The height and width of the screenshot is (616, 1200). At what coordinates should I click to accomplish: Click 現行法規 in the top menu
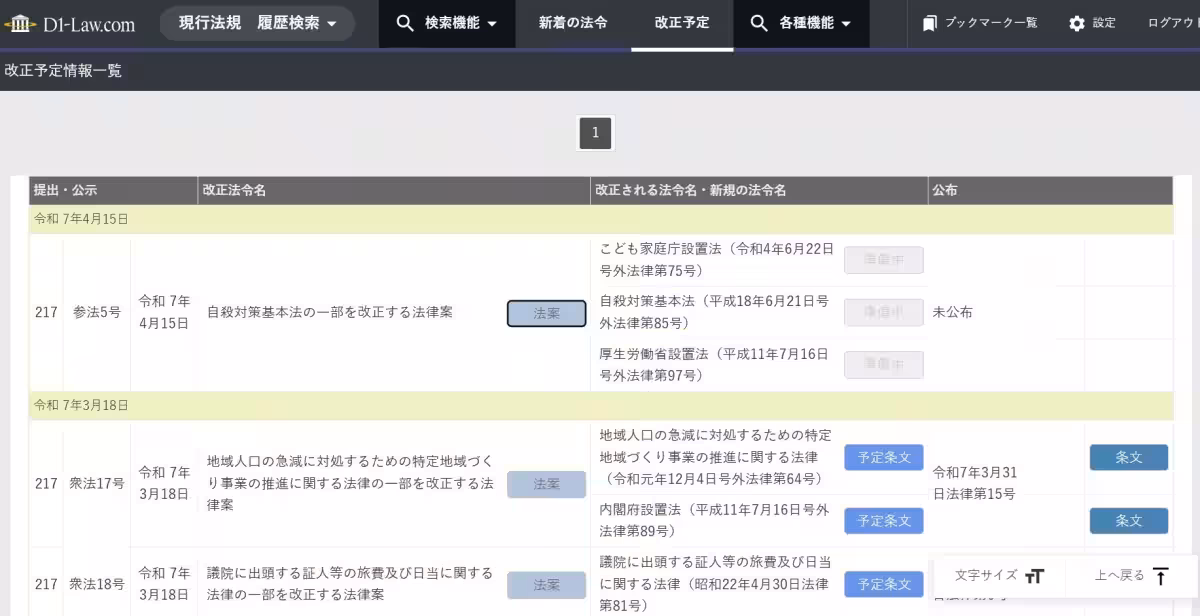pyautogui.click(x=210, y=21)
